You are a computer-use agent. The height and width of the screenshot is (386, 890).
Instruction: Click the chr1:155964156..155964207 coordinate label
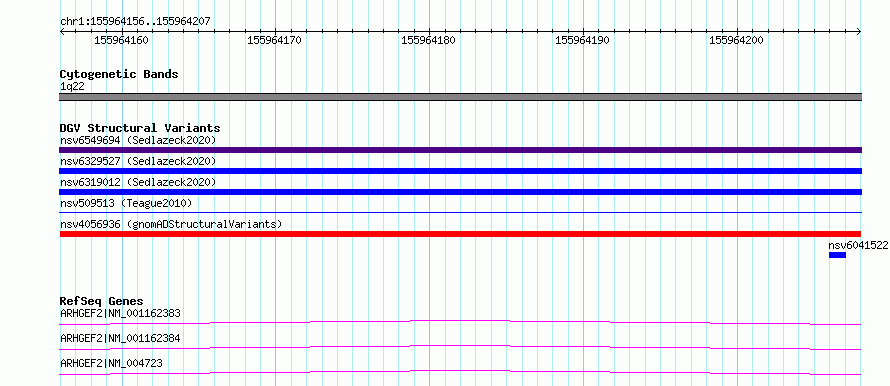coord(135,22)
